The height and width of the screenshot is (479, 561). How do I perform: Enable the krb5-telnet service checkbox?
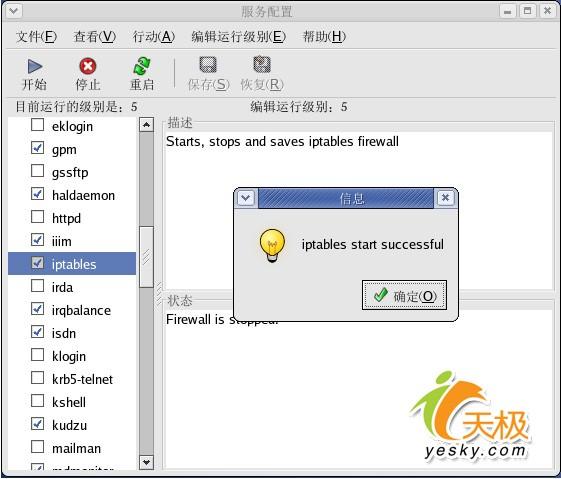coord(38,378)
